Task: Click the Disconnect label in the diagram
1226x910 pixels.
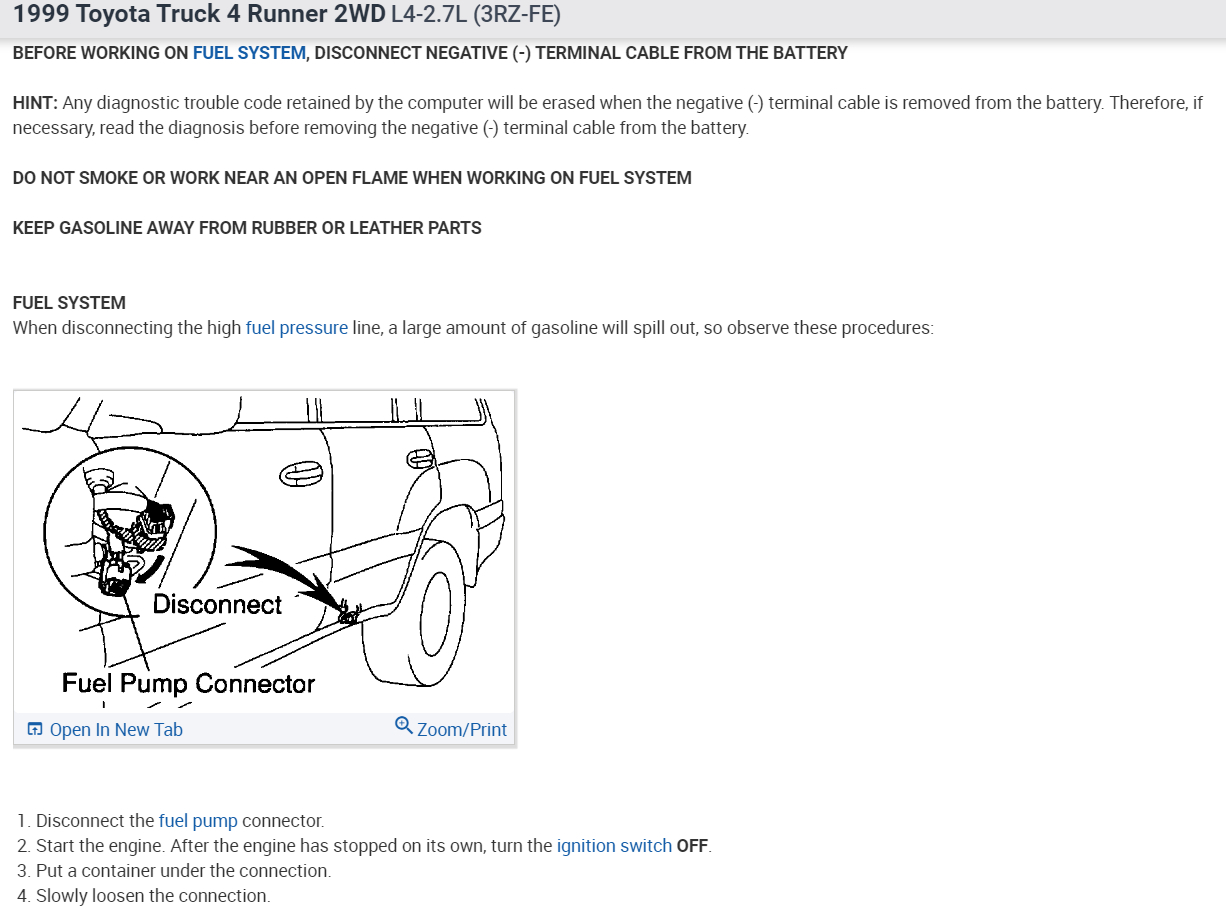Action: click(x=217, y=605)
